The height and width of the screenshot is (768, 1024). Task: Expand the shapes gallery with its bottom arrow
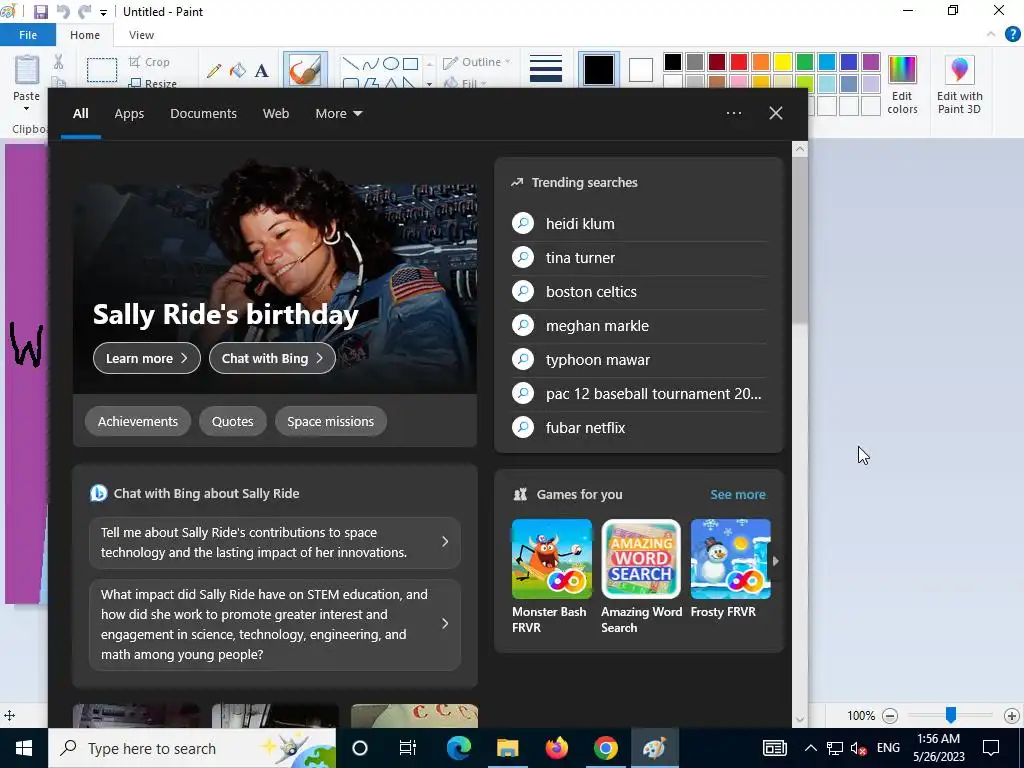[429, 84]
